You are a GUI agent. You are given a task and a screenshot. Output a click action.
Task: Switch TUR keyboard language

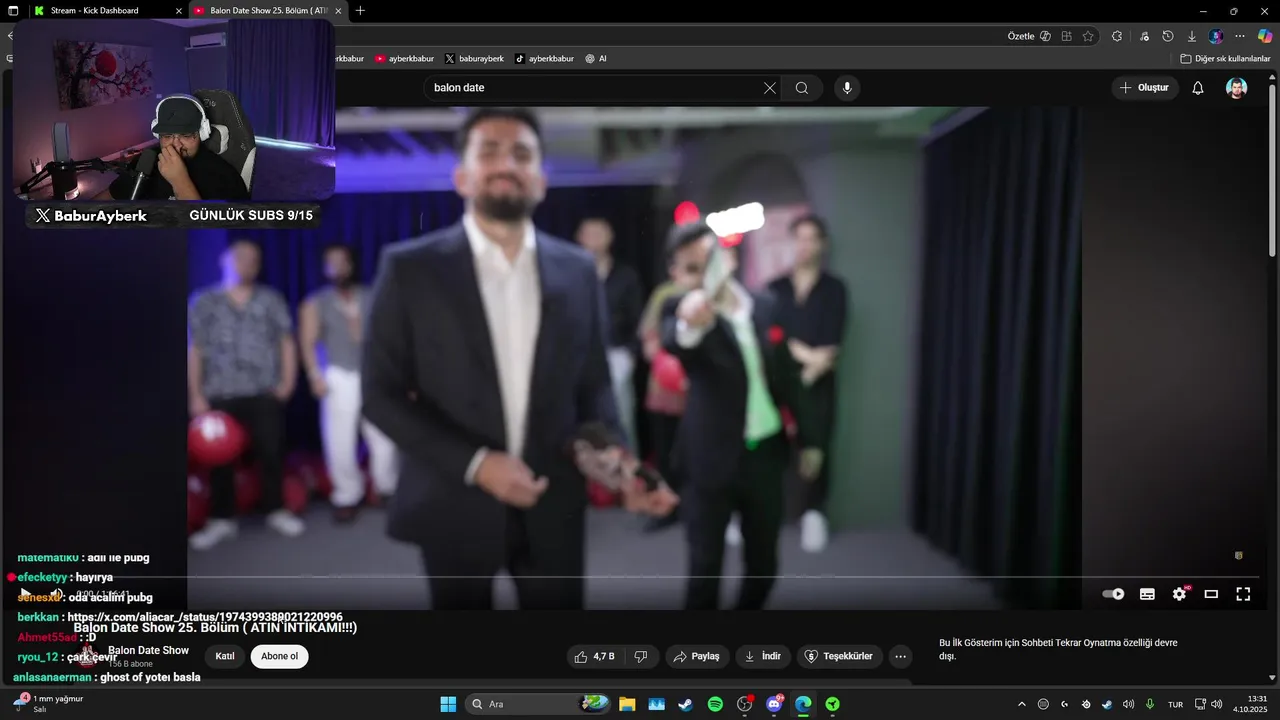pyautogui.click(x=1176, y=704)
